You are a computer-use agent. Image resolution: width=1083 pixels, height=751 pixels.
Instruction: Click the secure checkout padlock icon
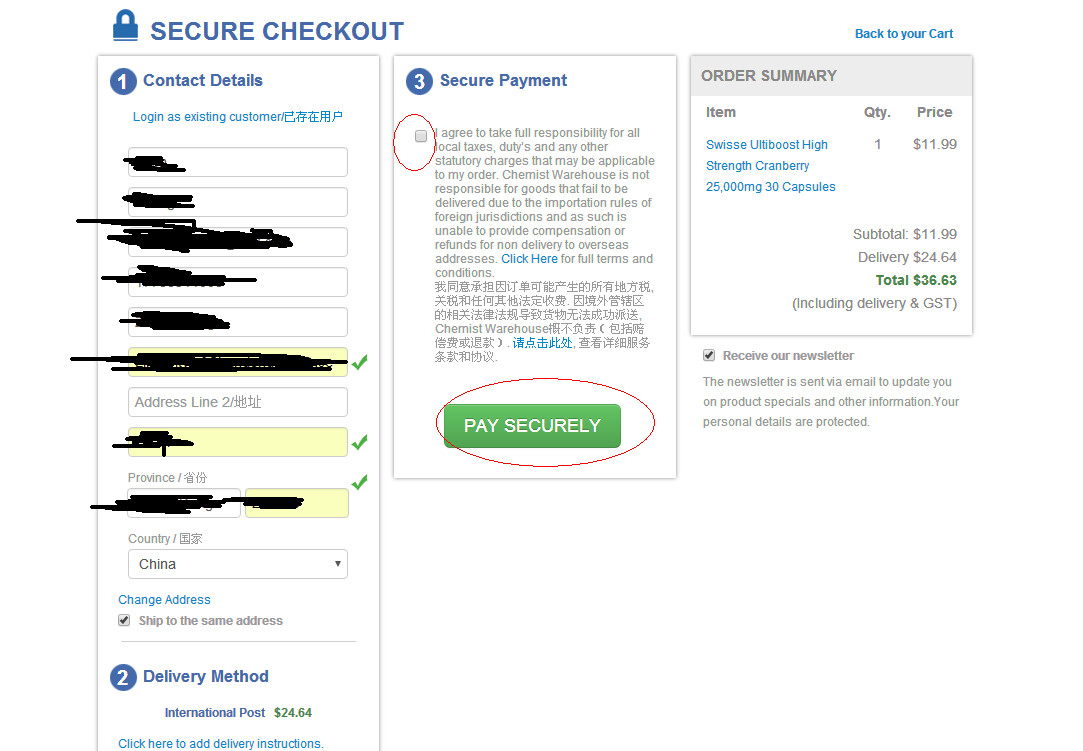click(125, 25)
